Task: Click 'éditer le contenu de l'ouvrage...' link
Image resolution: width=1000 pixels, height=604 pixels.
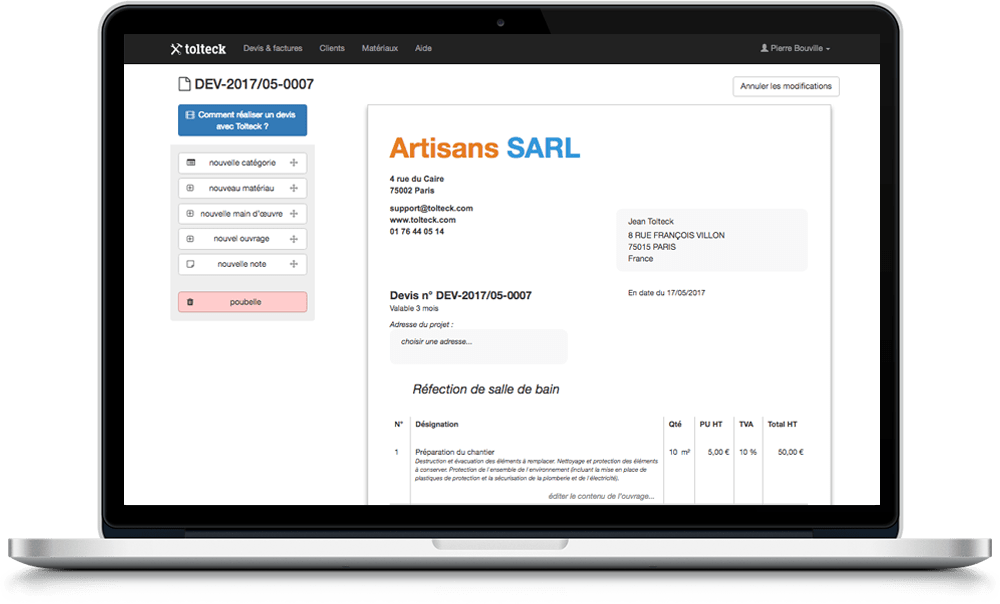Action: coord(601,496)
